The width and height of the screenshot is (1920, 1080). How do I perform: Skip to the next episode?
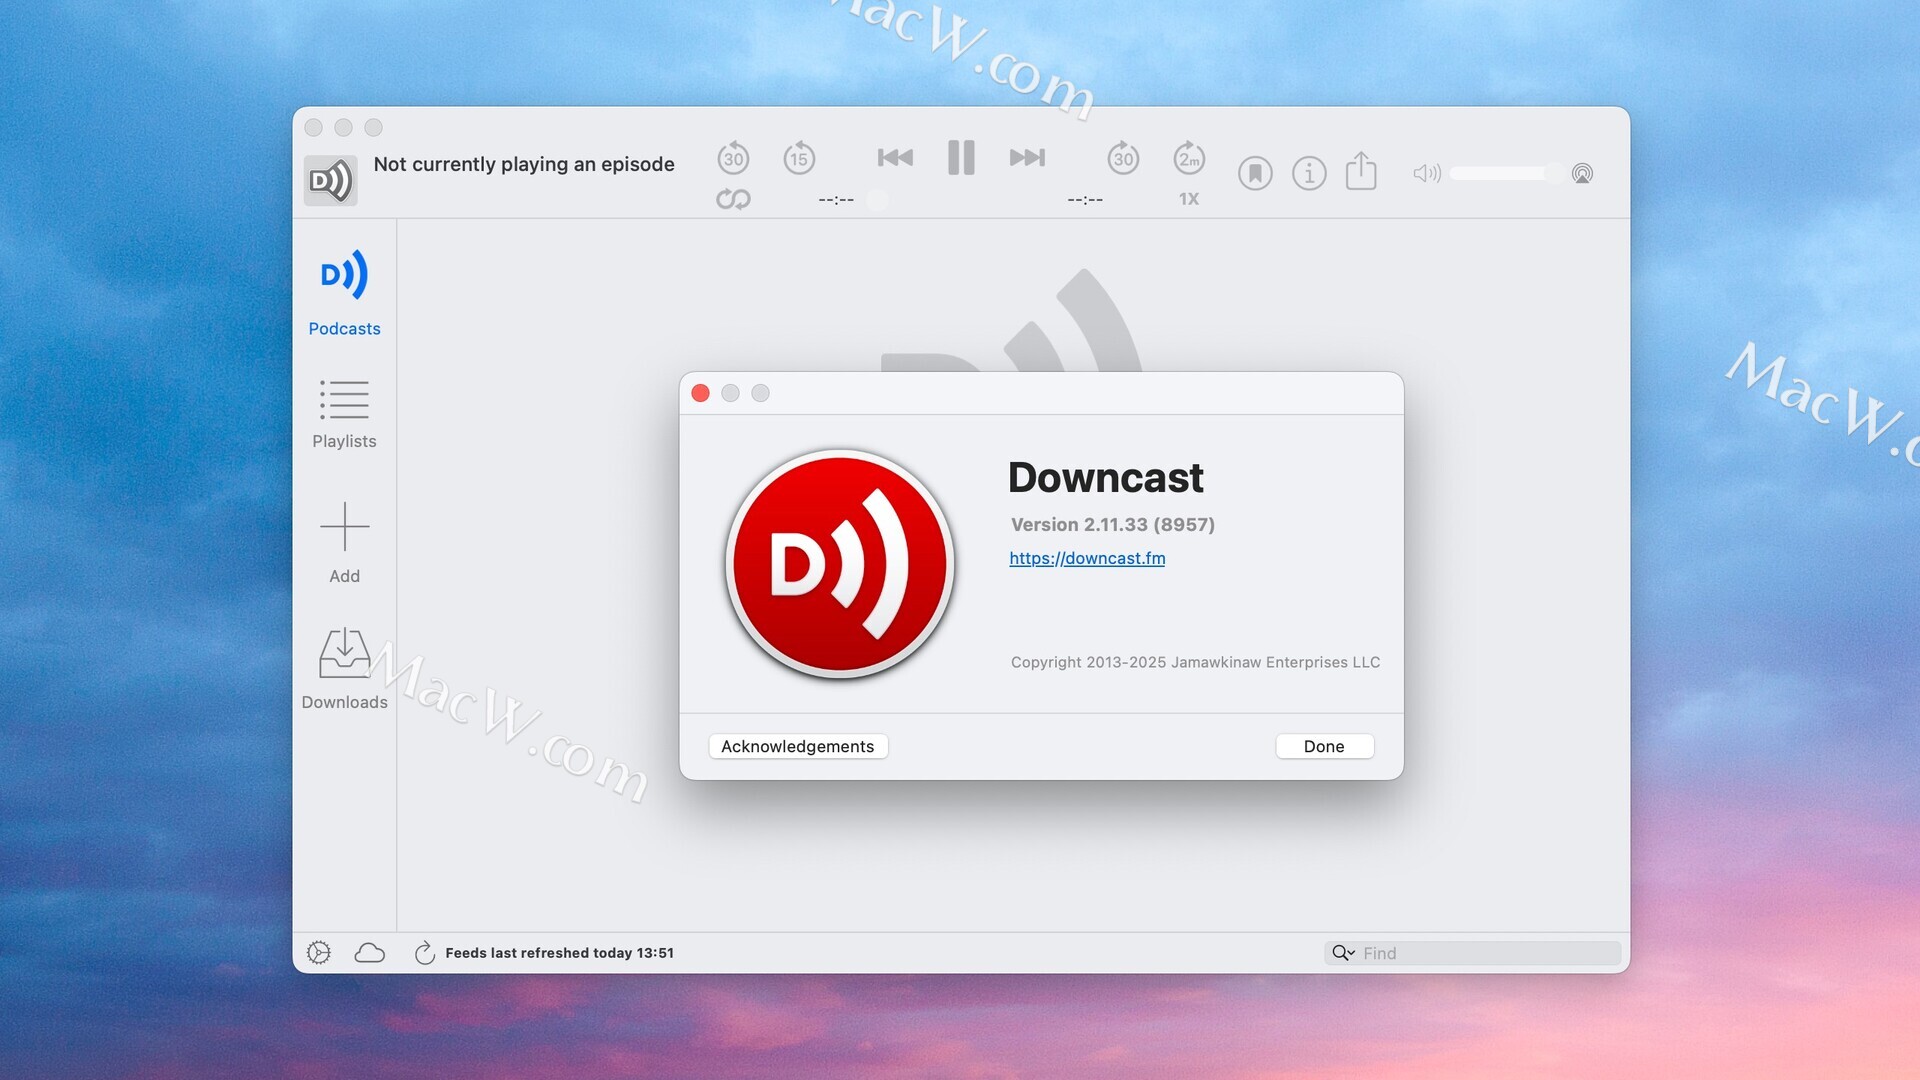point(1027,157)
